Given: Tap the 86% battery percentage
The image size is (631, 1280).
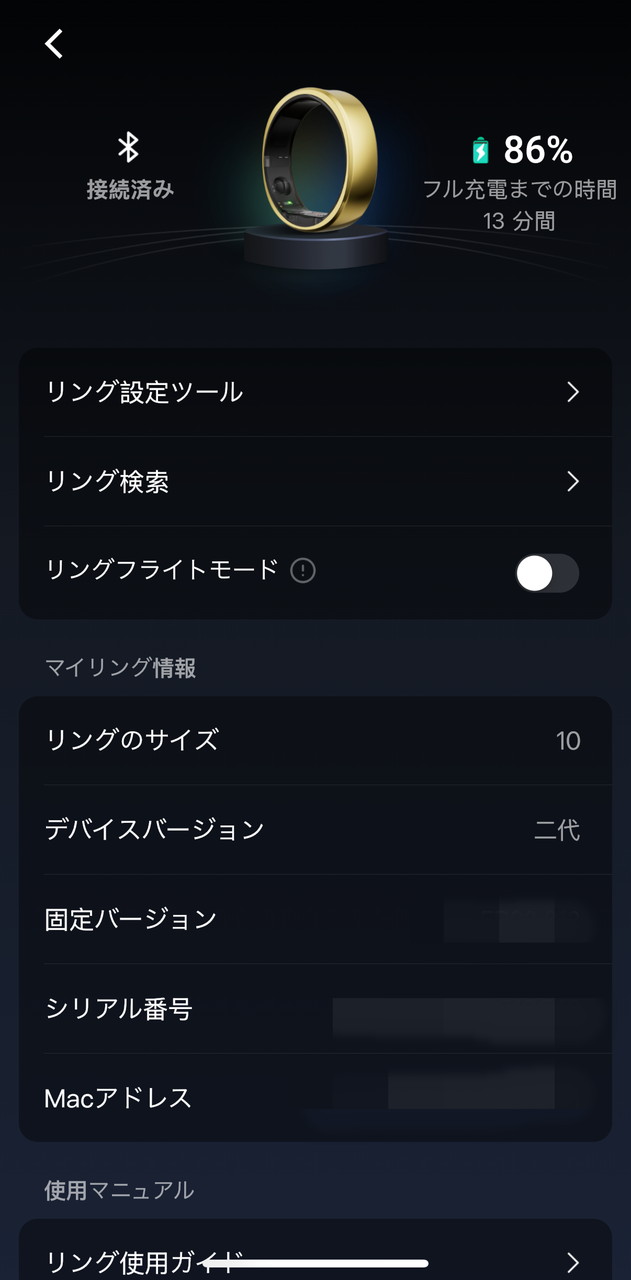Looking at the screenshot, I should (x=538, y=151).
